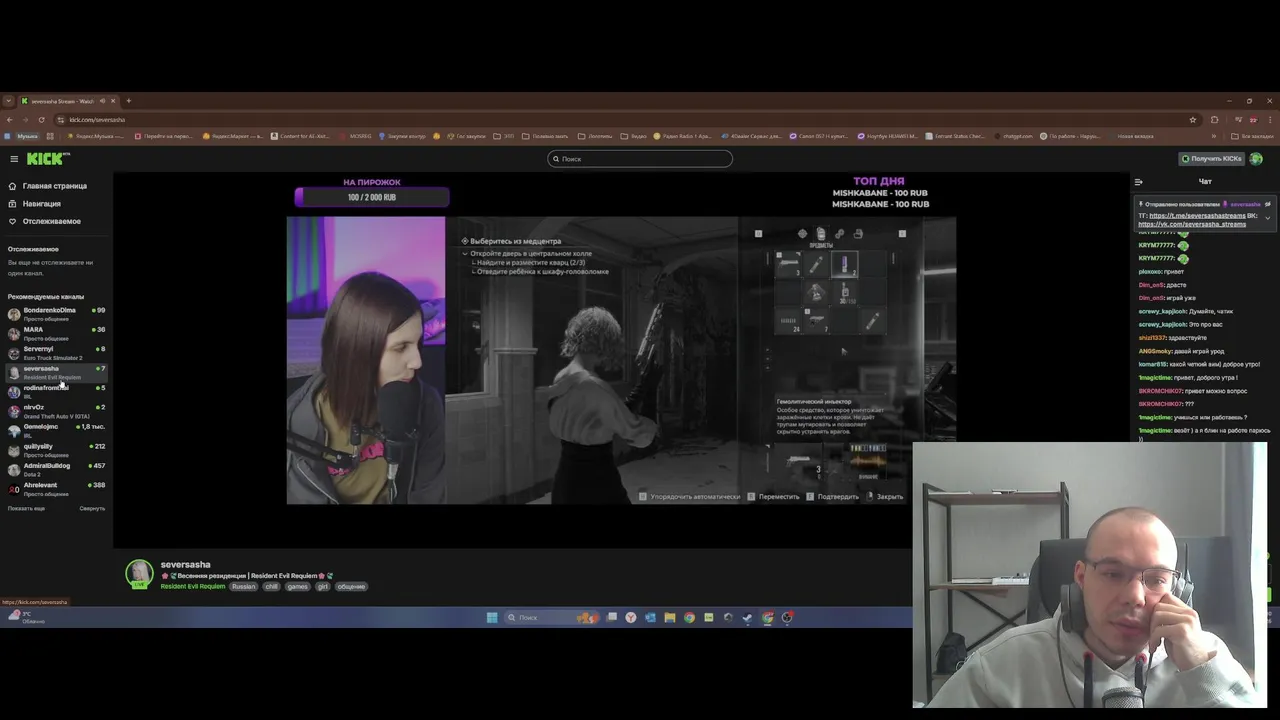This screenshot has width=1280, height=720.
Task: Open File Explorer from the taskbar
Action: pyautogui.click(x=670, y=618)
